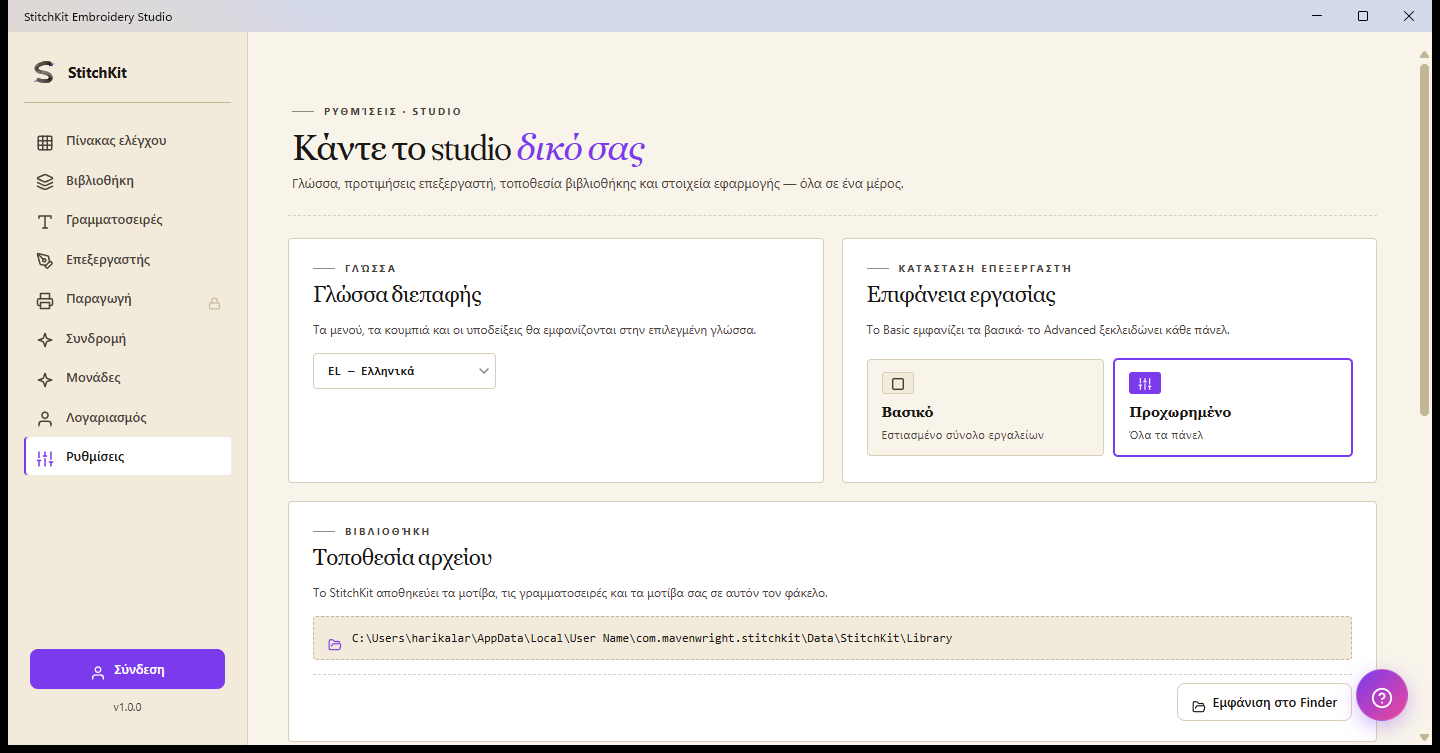This screenshot has height=753, width=1440.
Task: Click the Γραμματοσειρές T icon
Action: click(45, 221)
